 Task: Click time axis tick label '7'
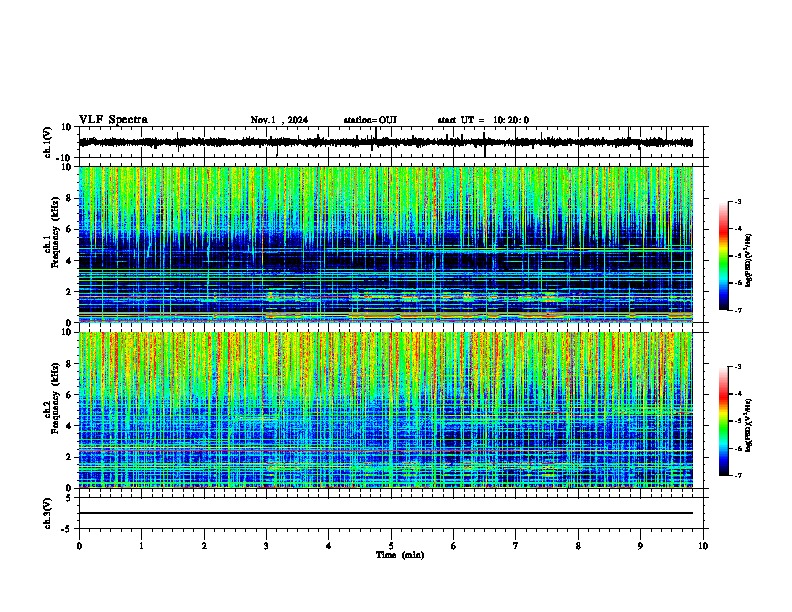tap(516, 546)
